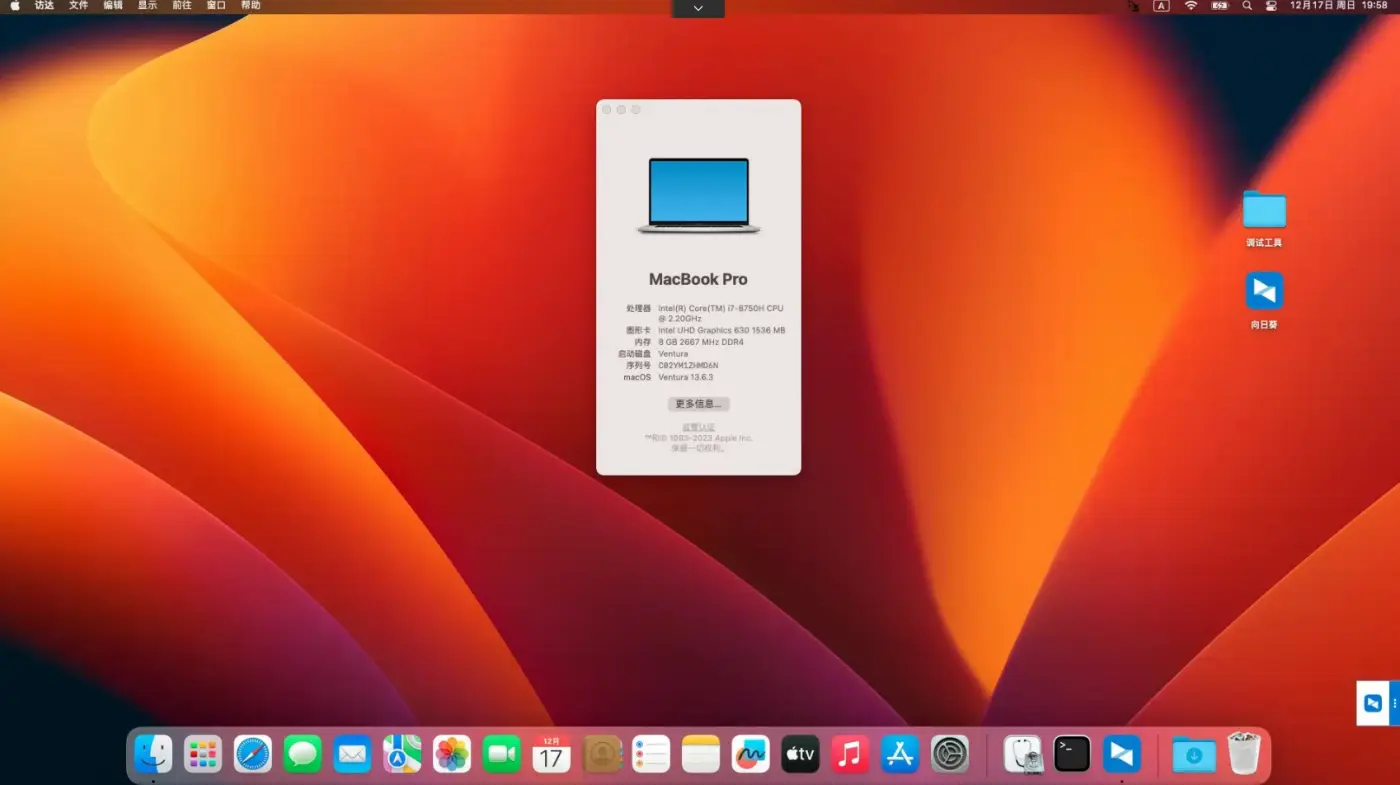
Task: Expand the Downloads stack in the Dock
Action: coord(1192,754)
